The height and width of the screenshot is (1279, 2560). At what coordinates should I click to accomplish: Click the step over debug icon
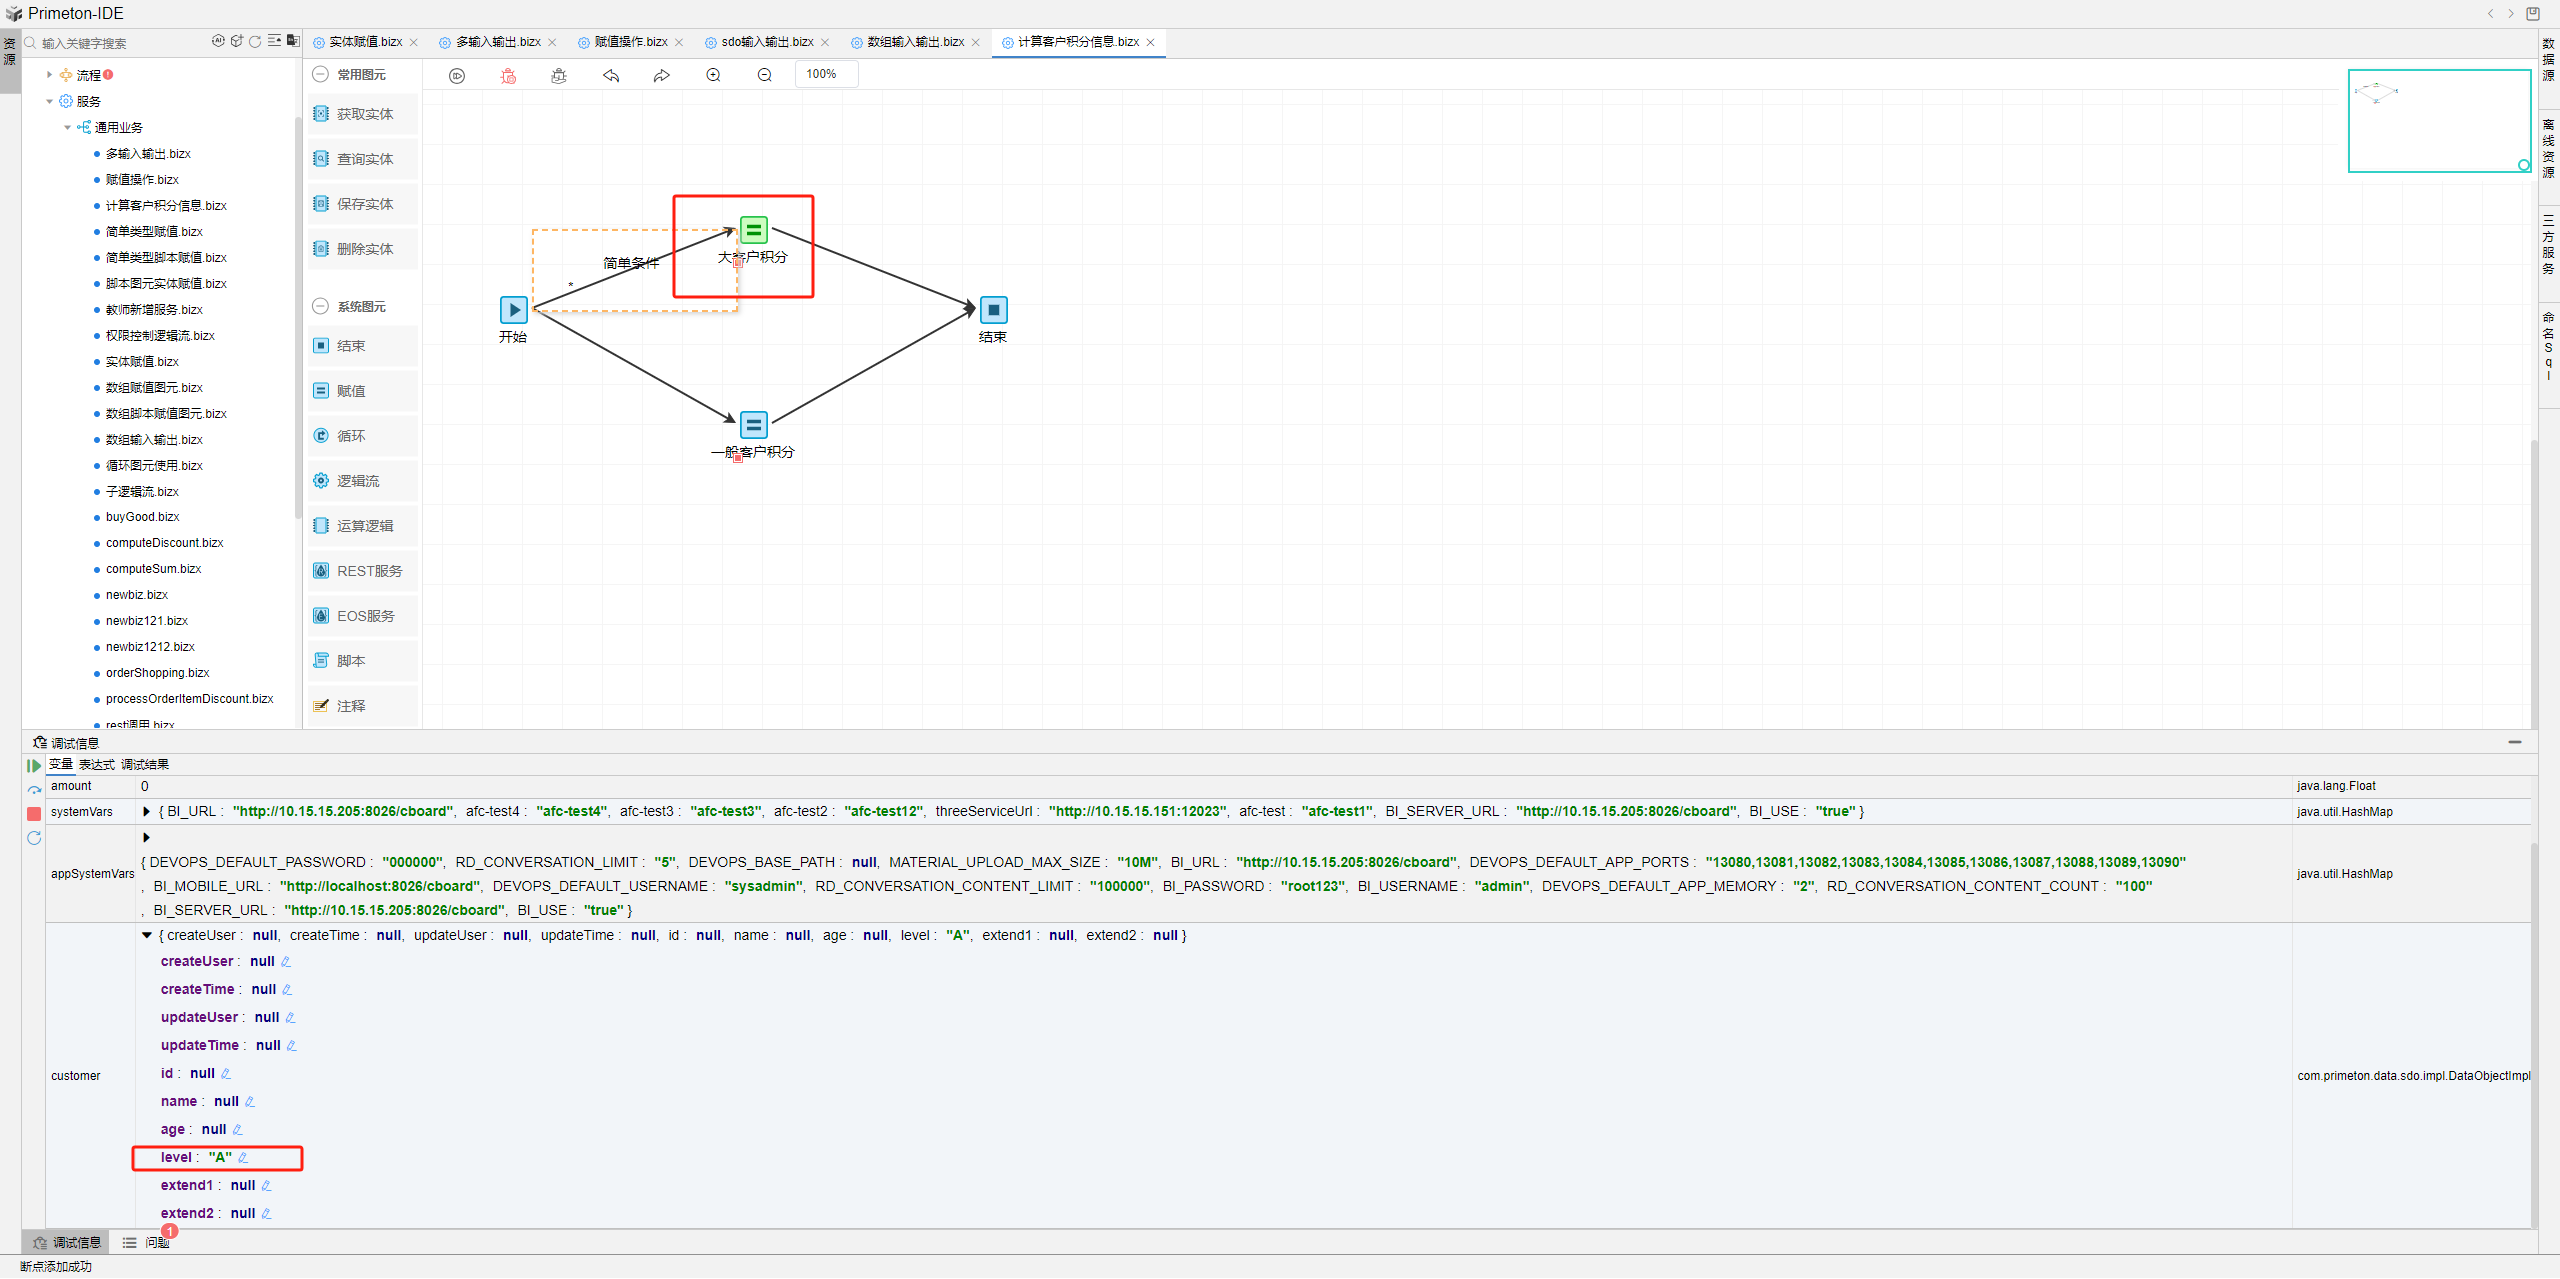point(34,790)
